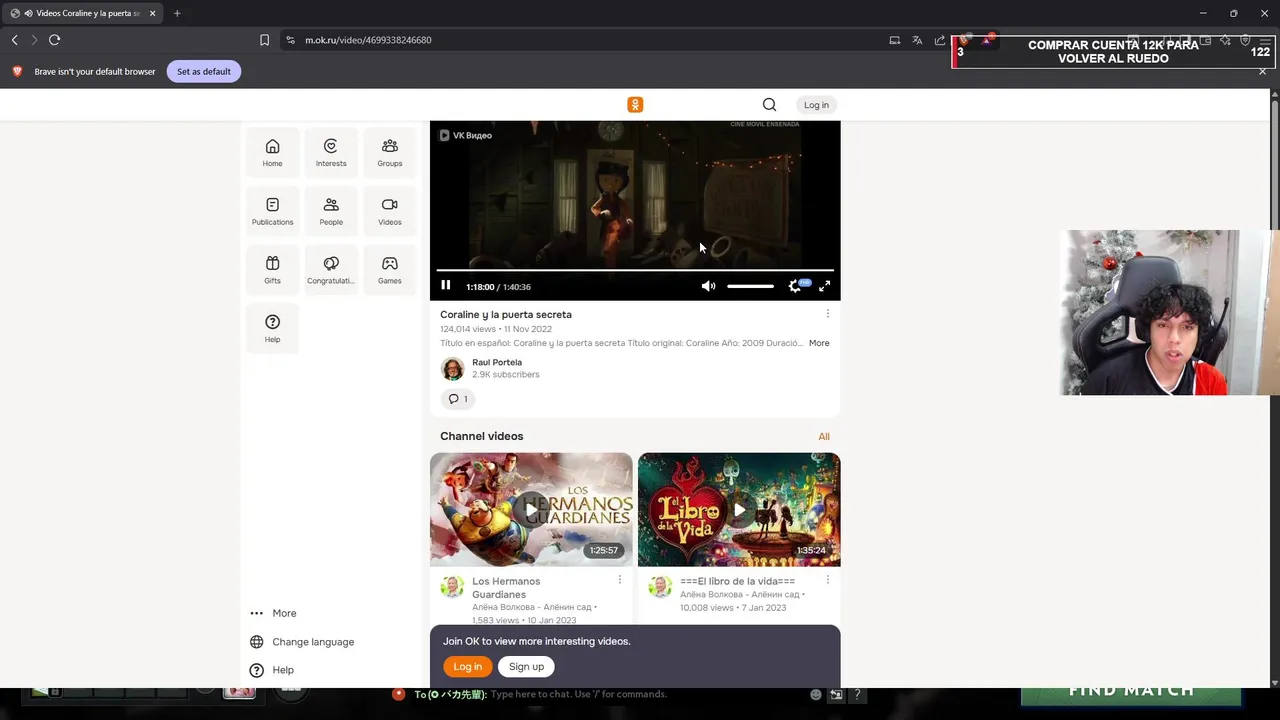Open options menu for El libro de la vida

tap(827, 580)
